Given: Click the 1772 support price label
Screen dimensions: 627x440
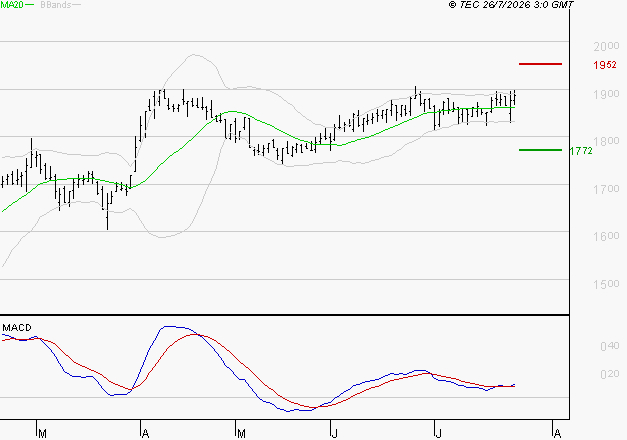Looking at the screenshot, I should click(581, 151).
